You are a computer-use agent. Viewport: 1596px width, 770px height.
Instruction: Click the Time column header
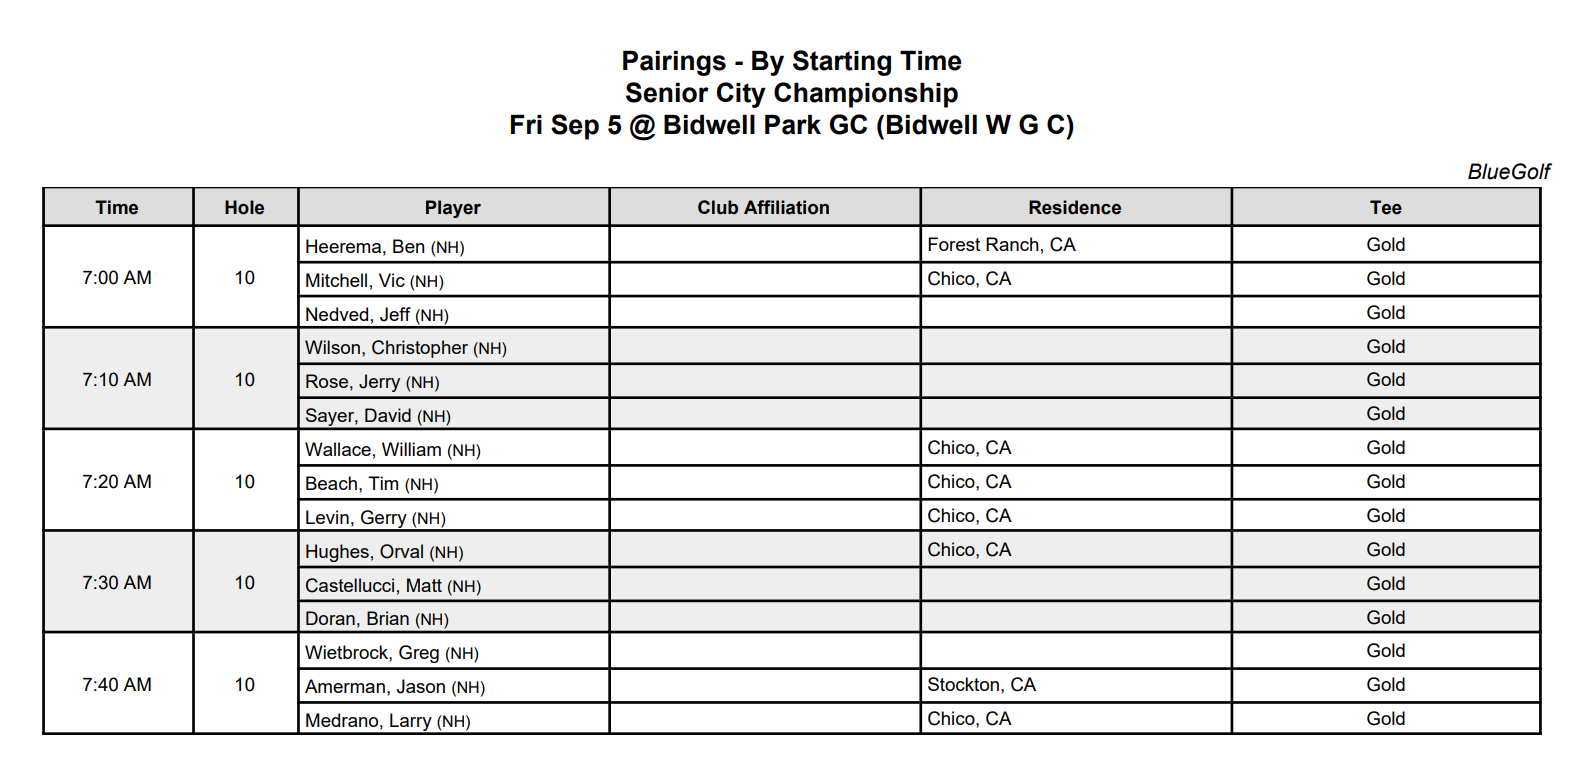[117, 208]
